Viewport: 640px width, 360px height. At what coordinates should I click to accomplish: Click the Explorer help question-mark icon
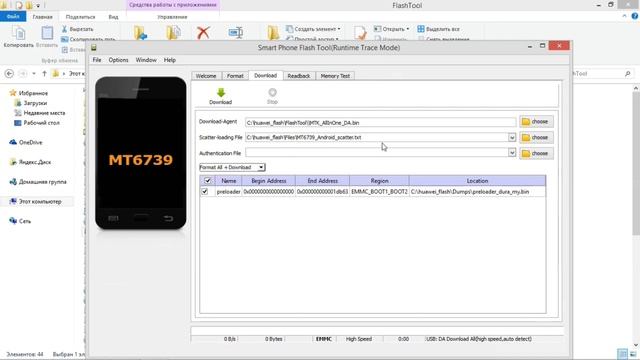(x=635, y=16)
